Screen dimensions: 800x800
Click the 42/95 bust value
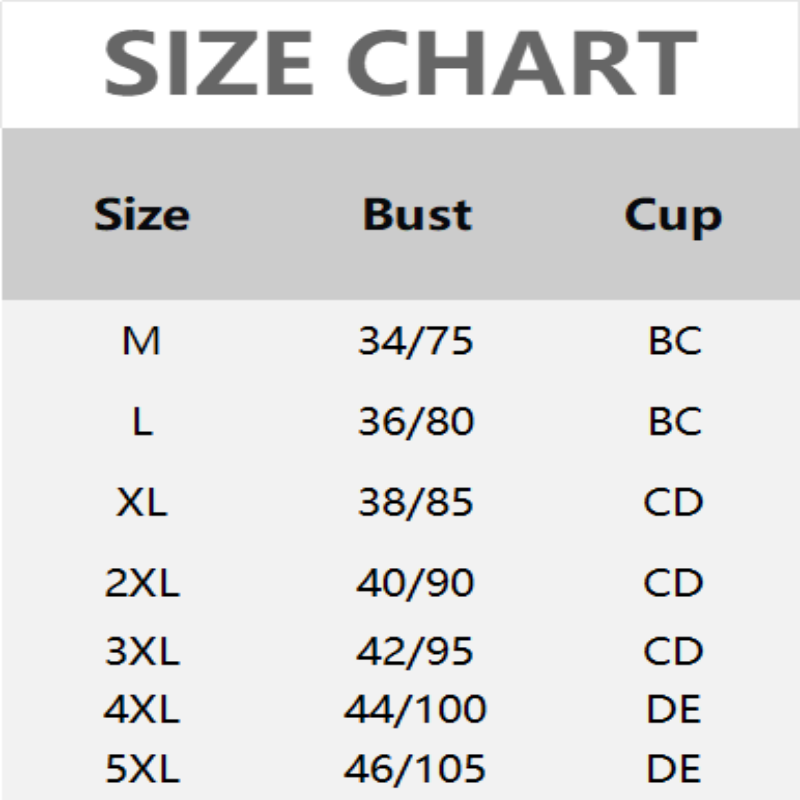pos(415,652)
